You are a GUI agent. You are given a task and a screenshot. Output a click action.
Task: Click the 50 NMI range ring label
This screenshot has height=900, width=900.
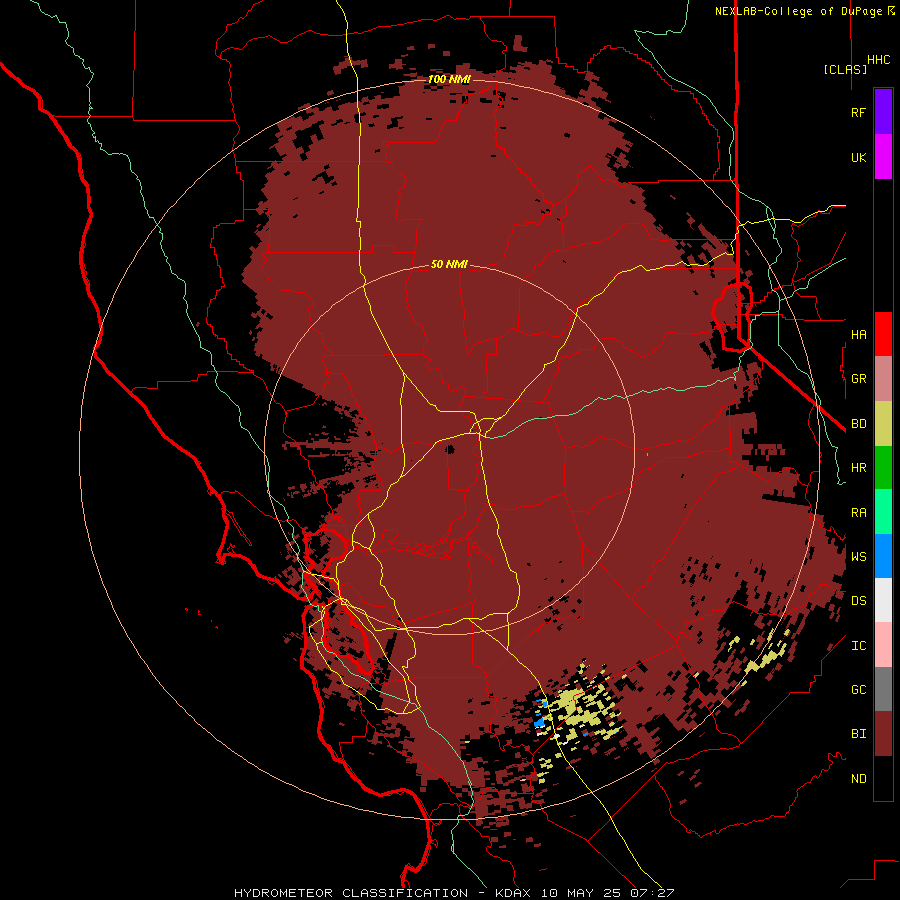pyautogui.click(x=449, y=264)
